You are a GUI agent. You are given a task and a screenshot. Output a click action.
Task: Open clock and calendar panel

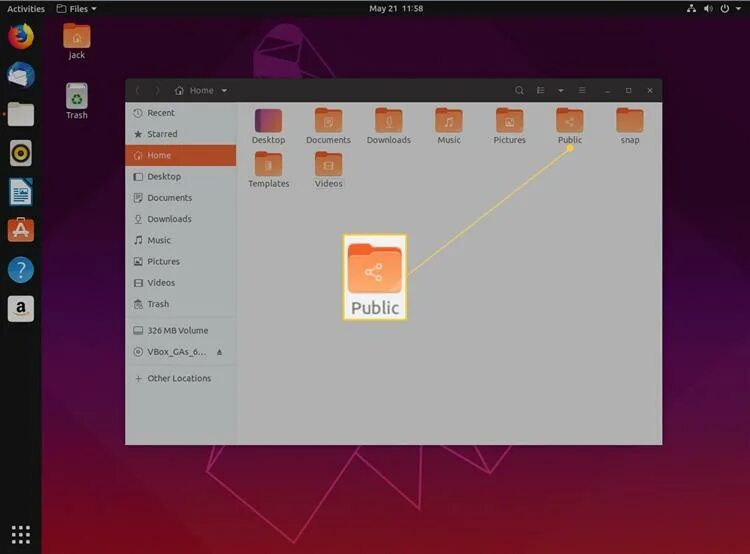(396, 9)
